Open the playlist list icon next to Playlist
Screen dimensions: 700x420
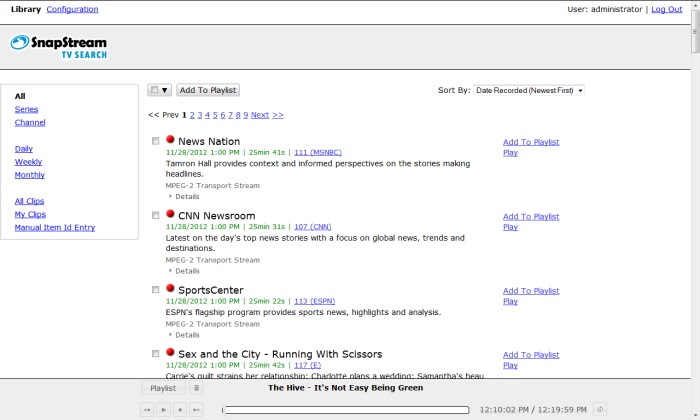[196, 388]
